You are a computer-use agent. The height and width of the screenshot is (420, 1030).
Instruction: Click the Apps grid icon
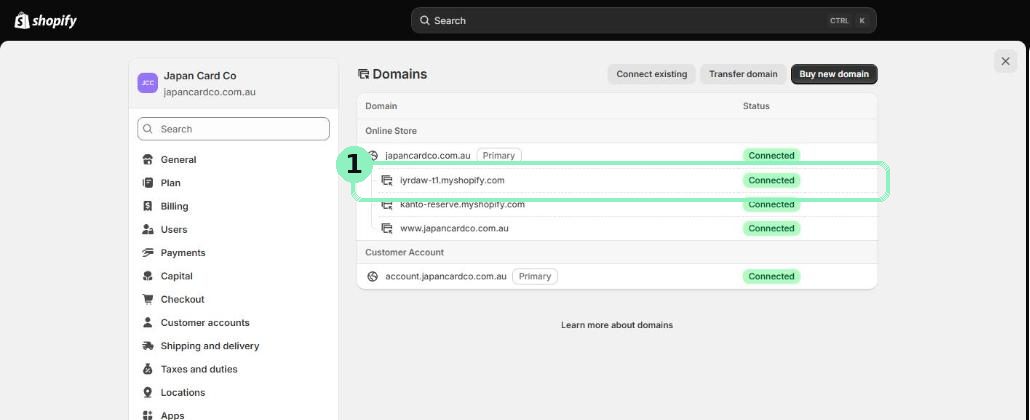pos(148,415)
